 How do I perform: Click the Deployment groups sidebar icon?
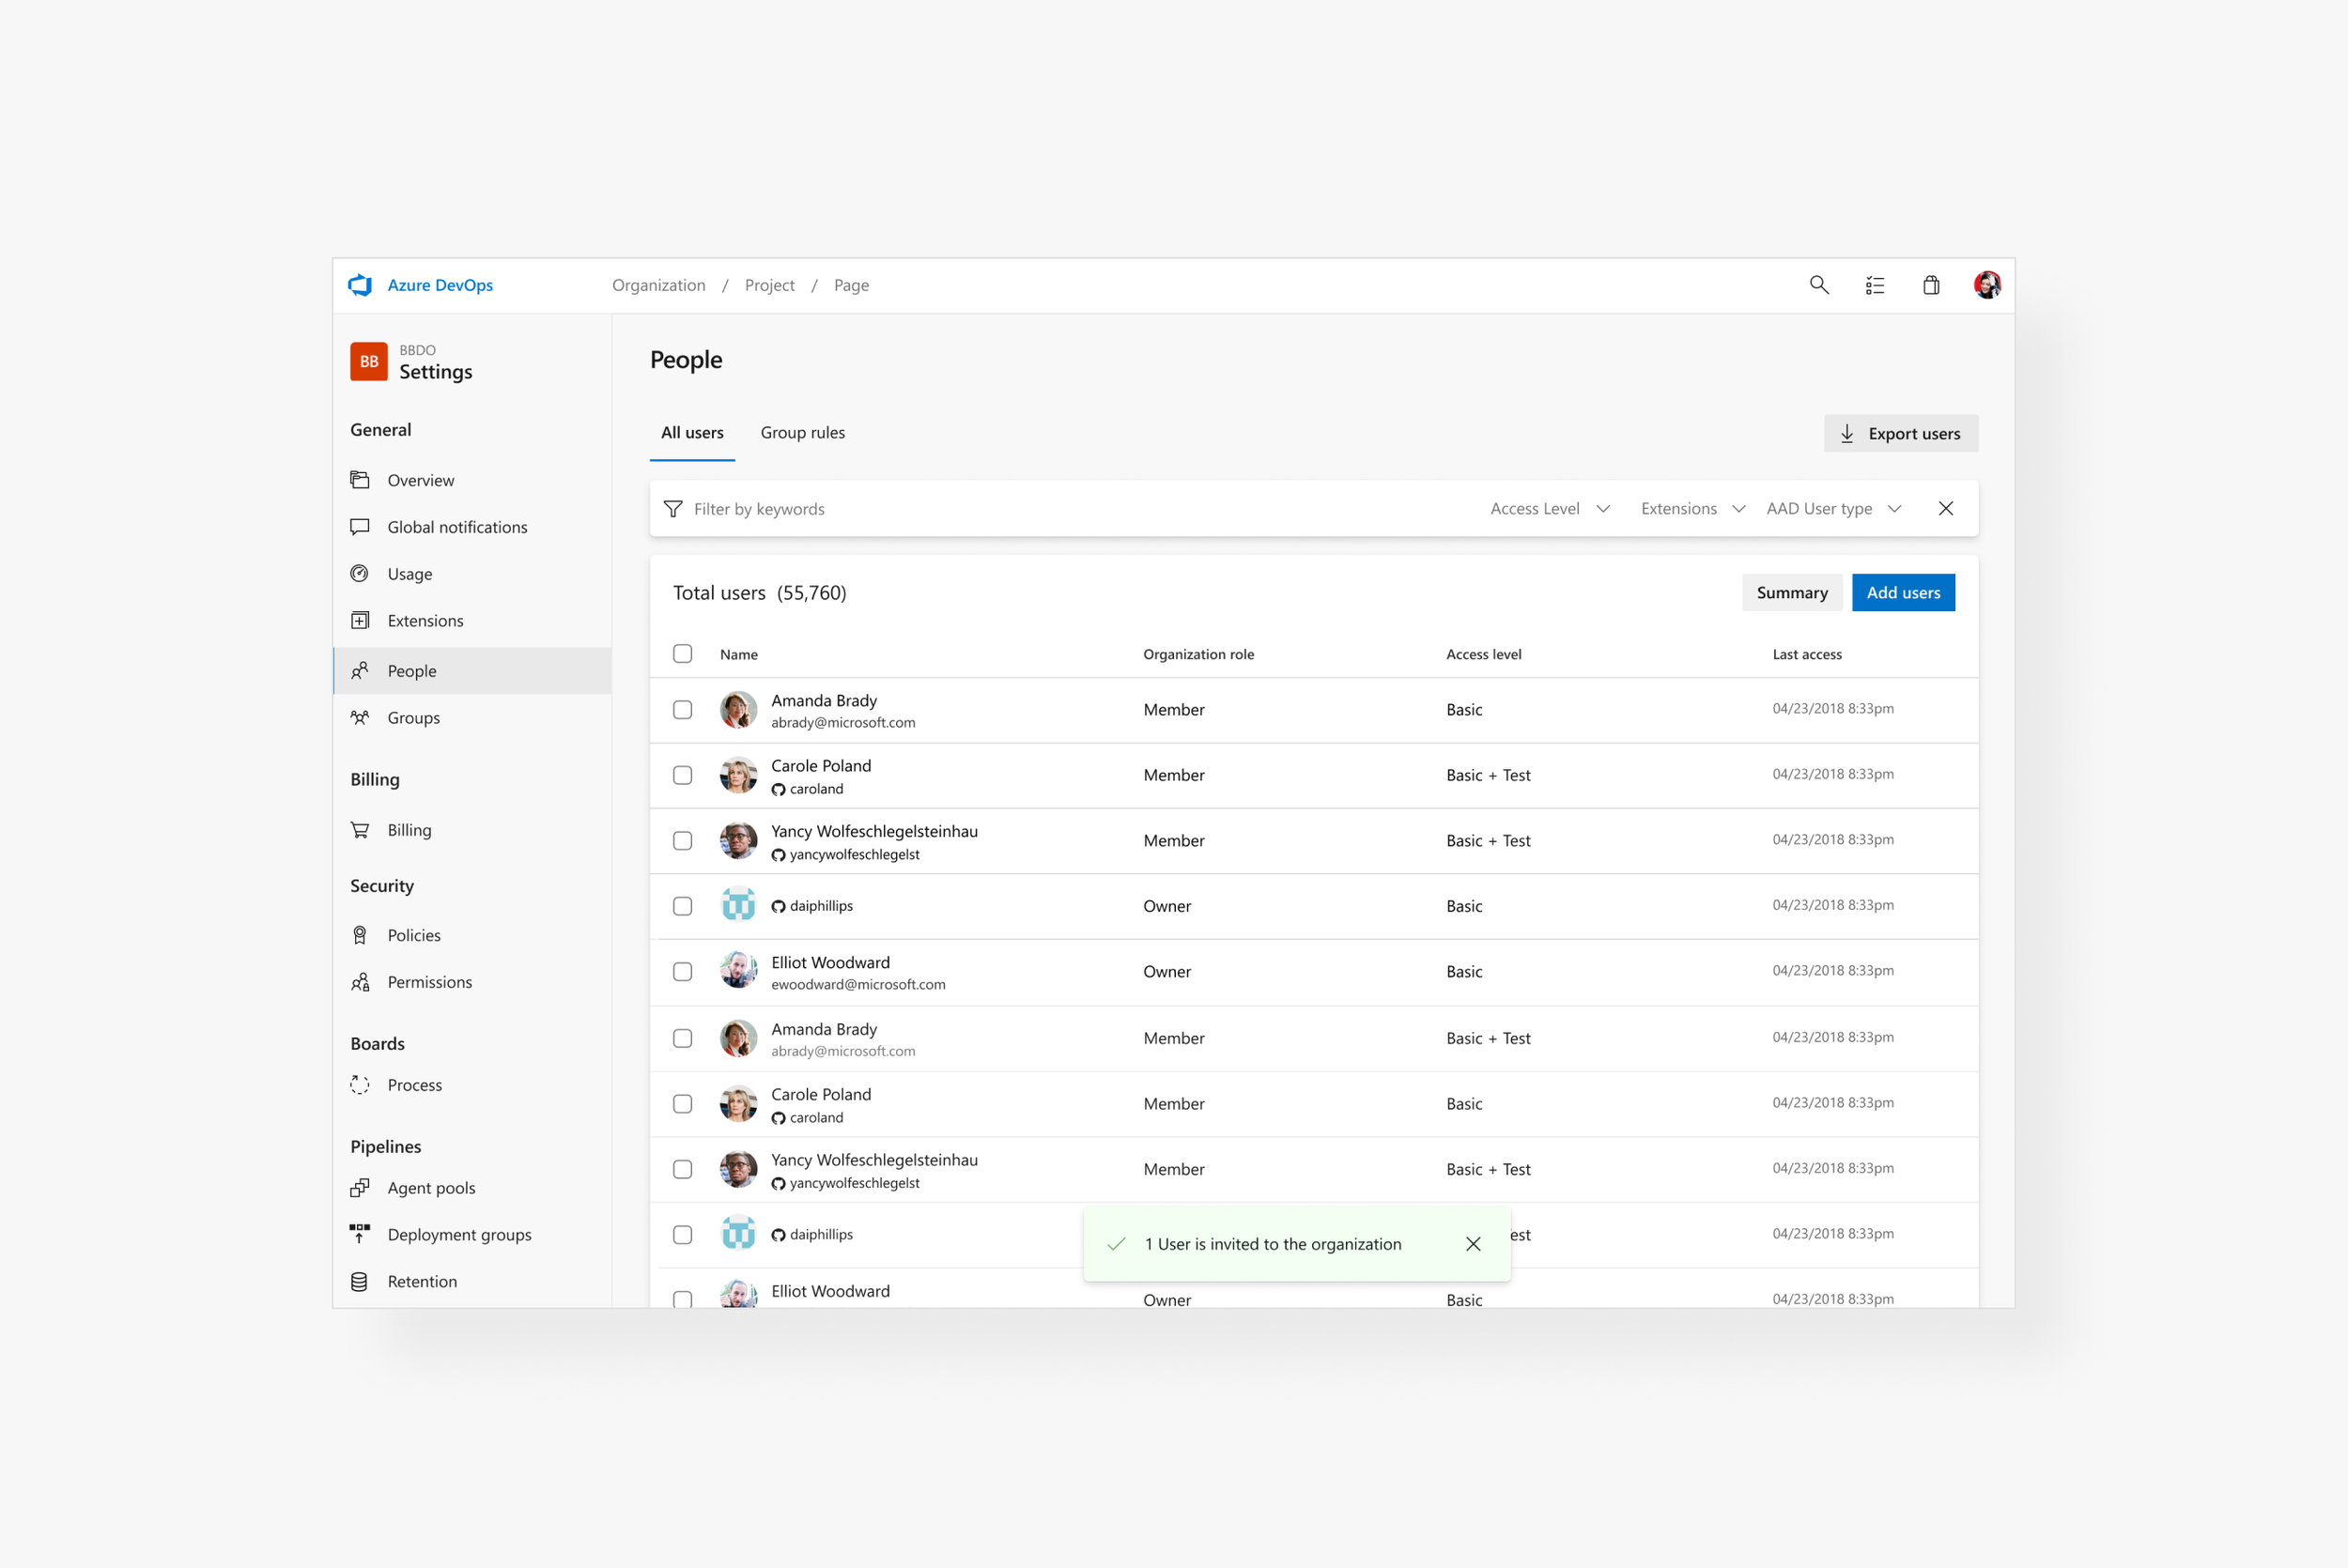click(360, 1234)
